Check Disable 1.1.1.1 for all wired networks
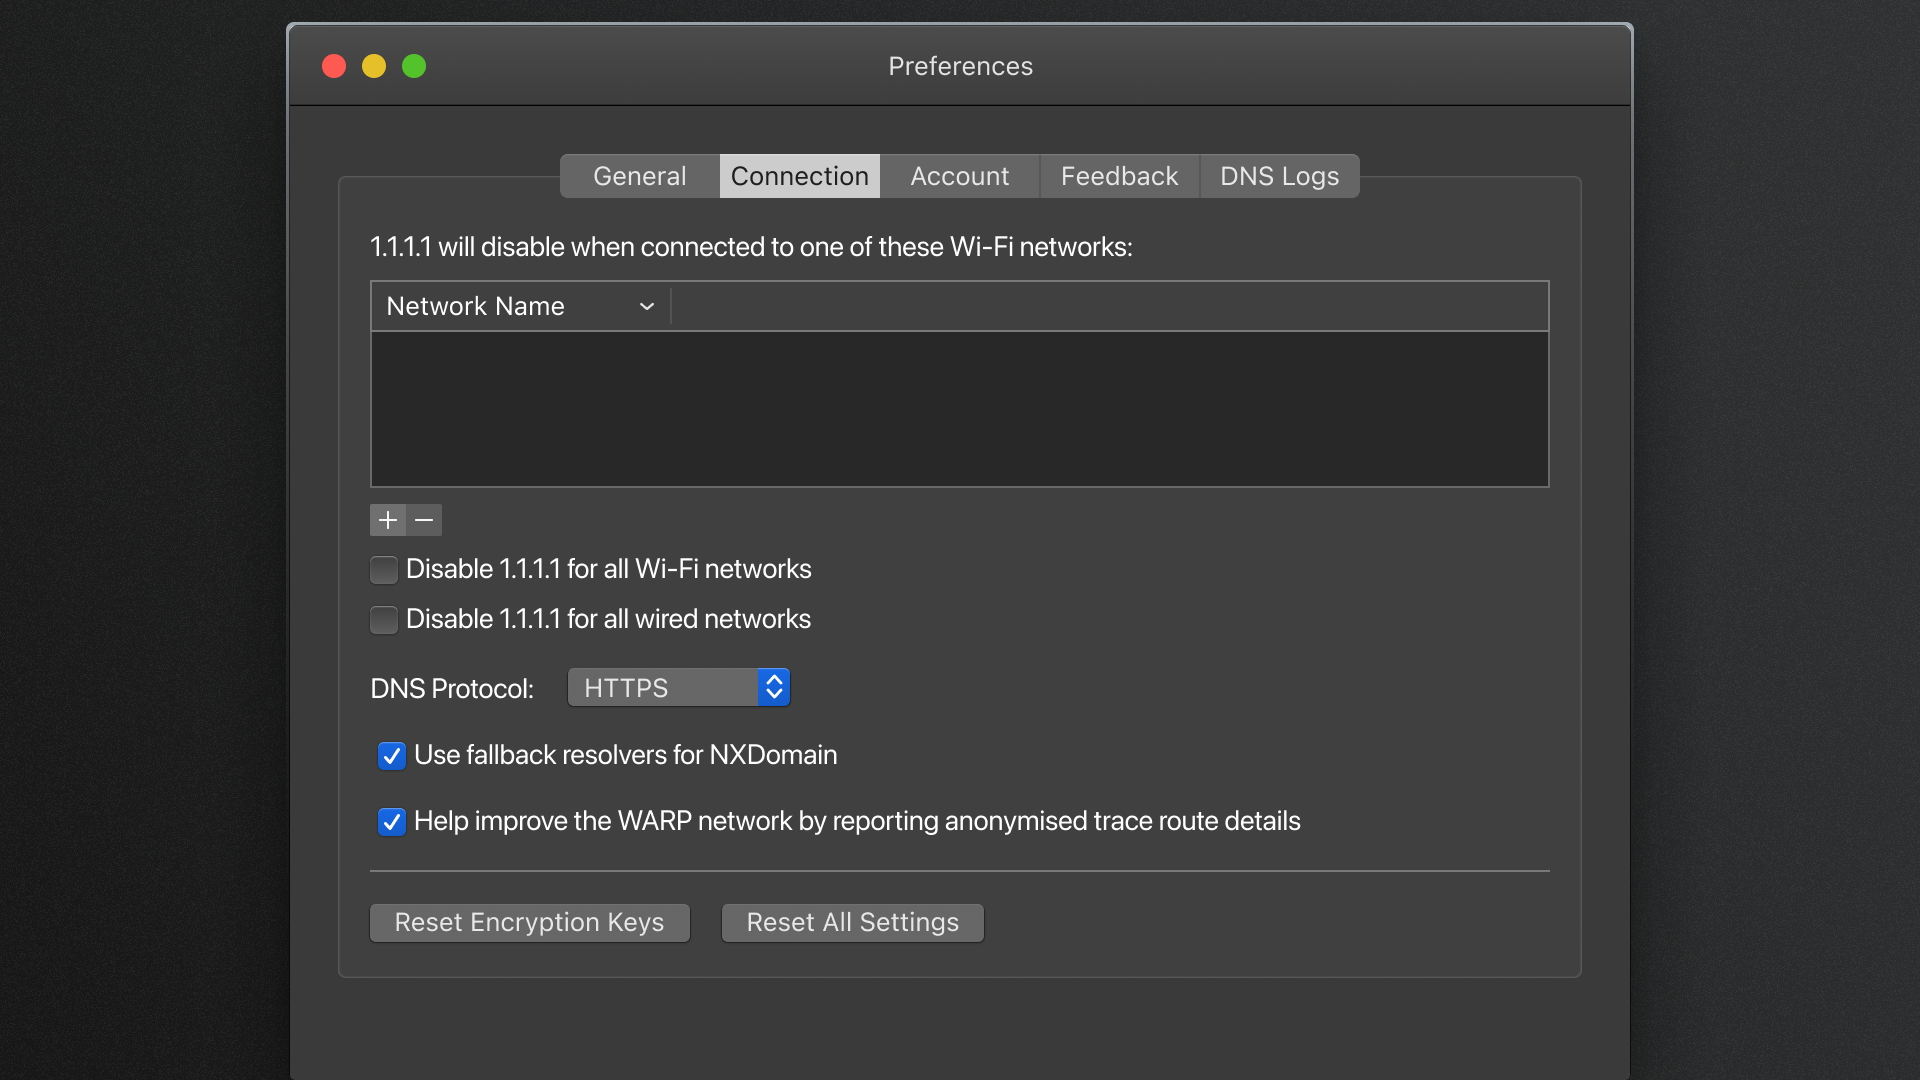The width and height of the screenshot is (1920, 1080). click(384, 620)
